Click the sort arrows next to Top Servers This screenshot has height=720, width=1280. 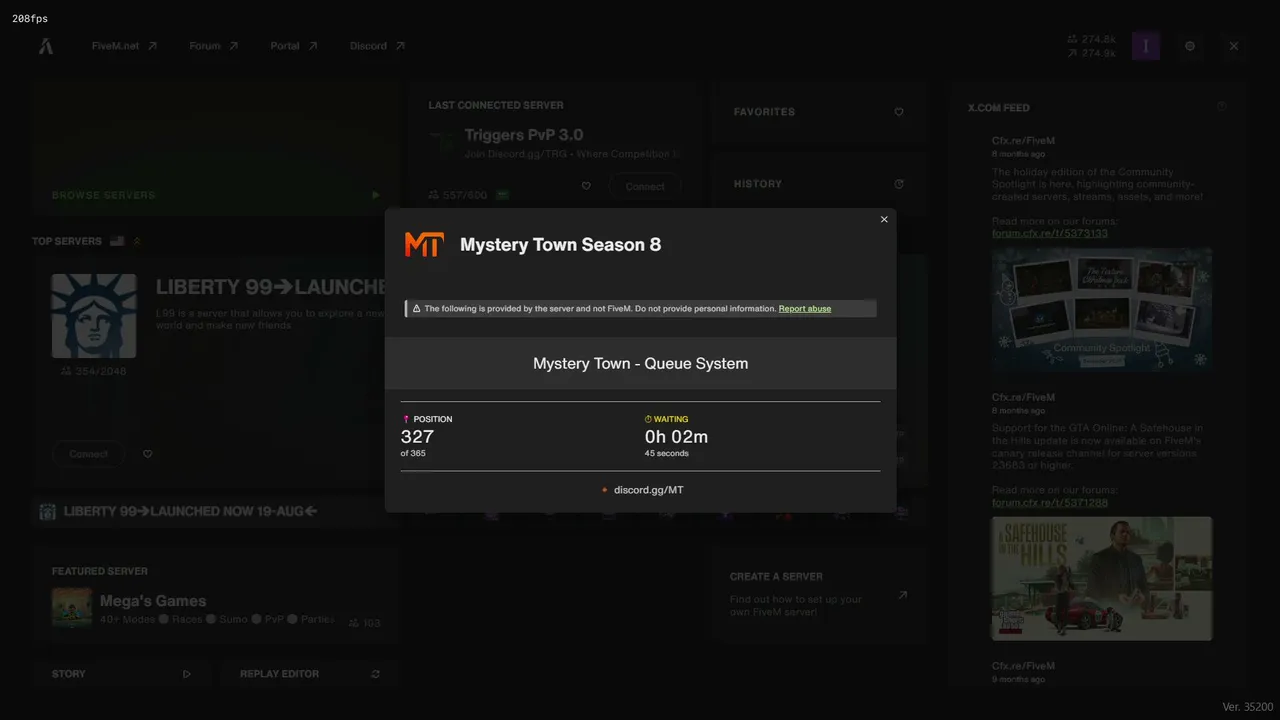pos(137,241)
